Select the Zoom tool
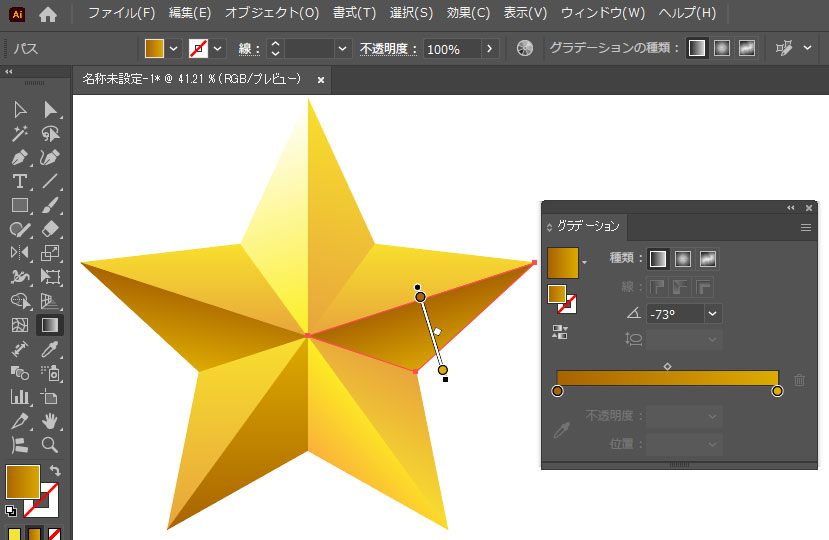Screen dimensions: 829x540 tap(50, 445)
